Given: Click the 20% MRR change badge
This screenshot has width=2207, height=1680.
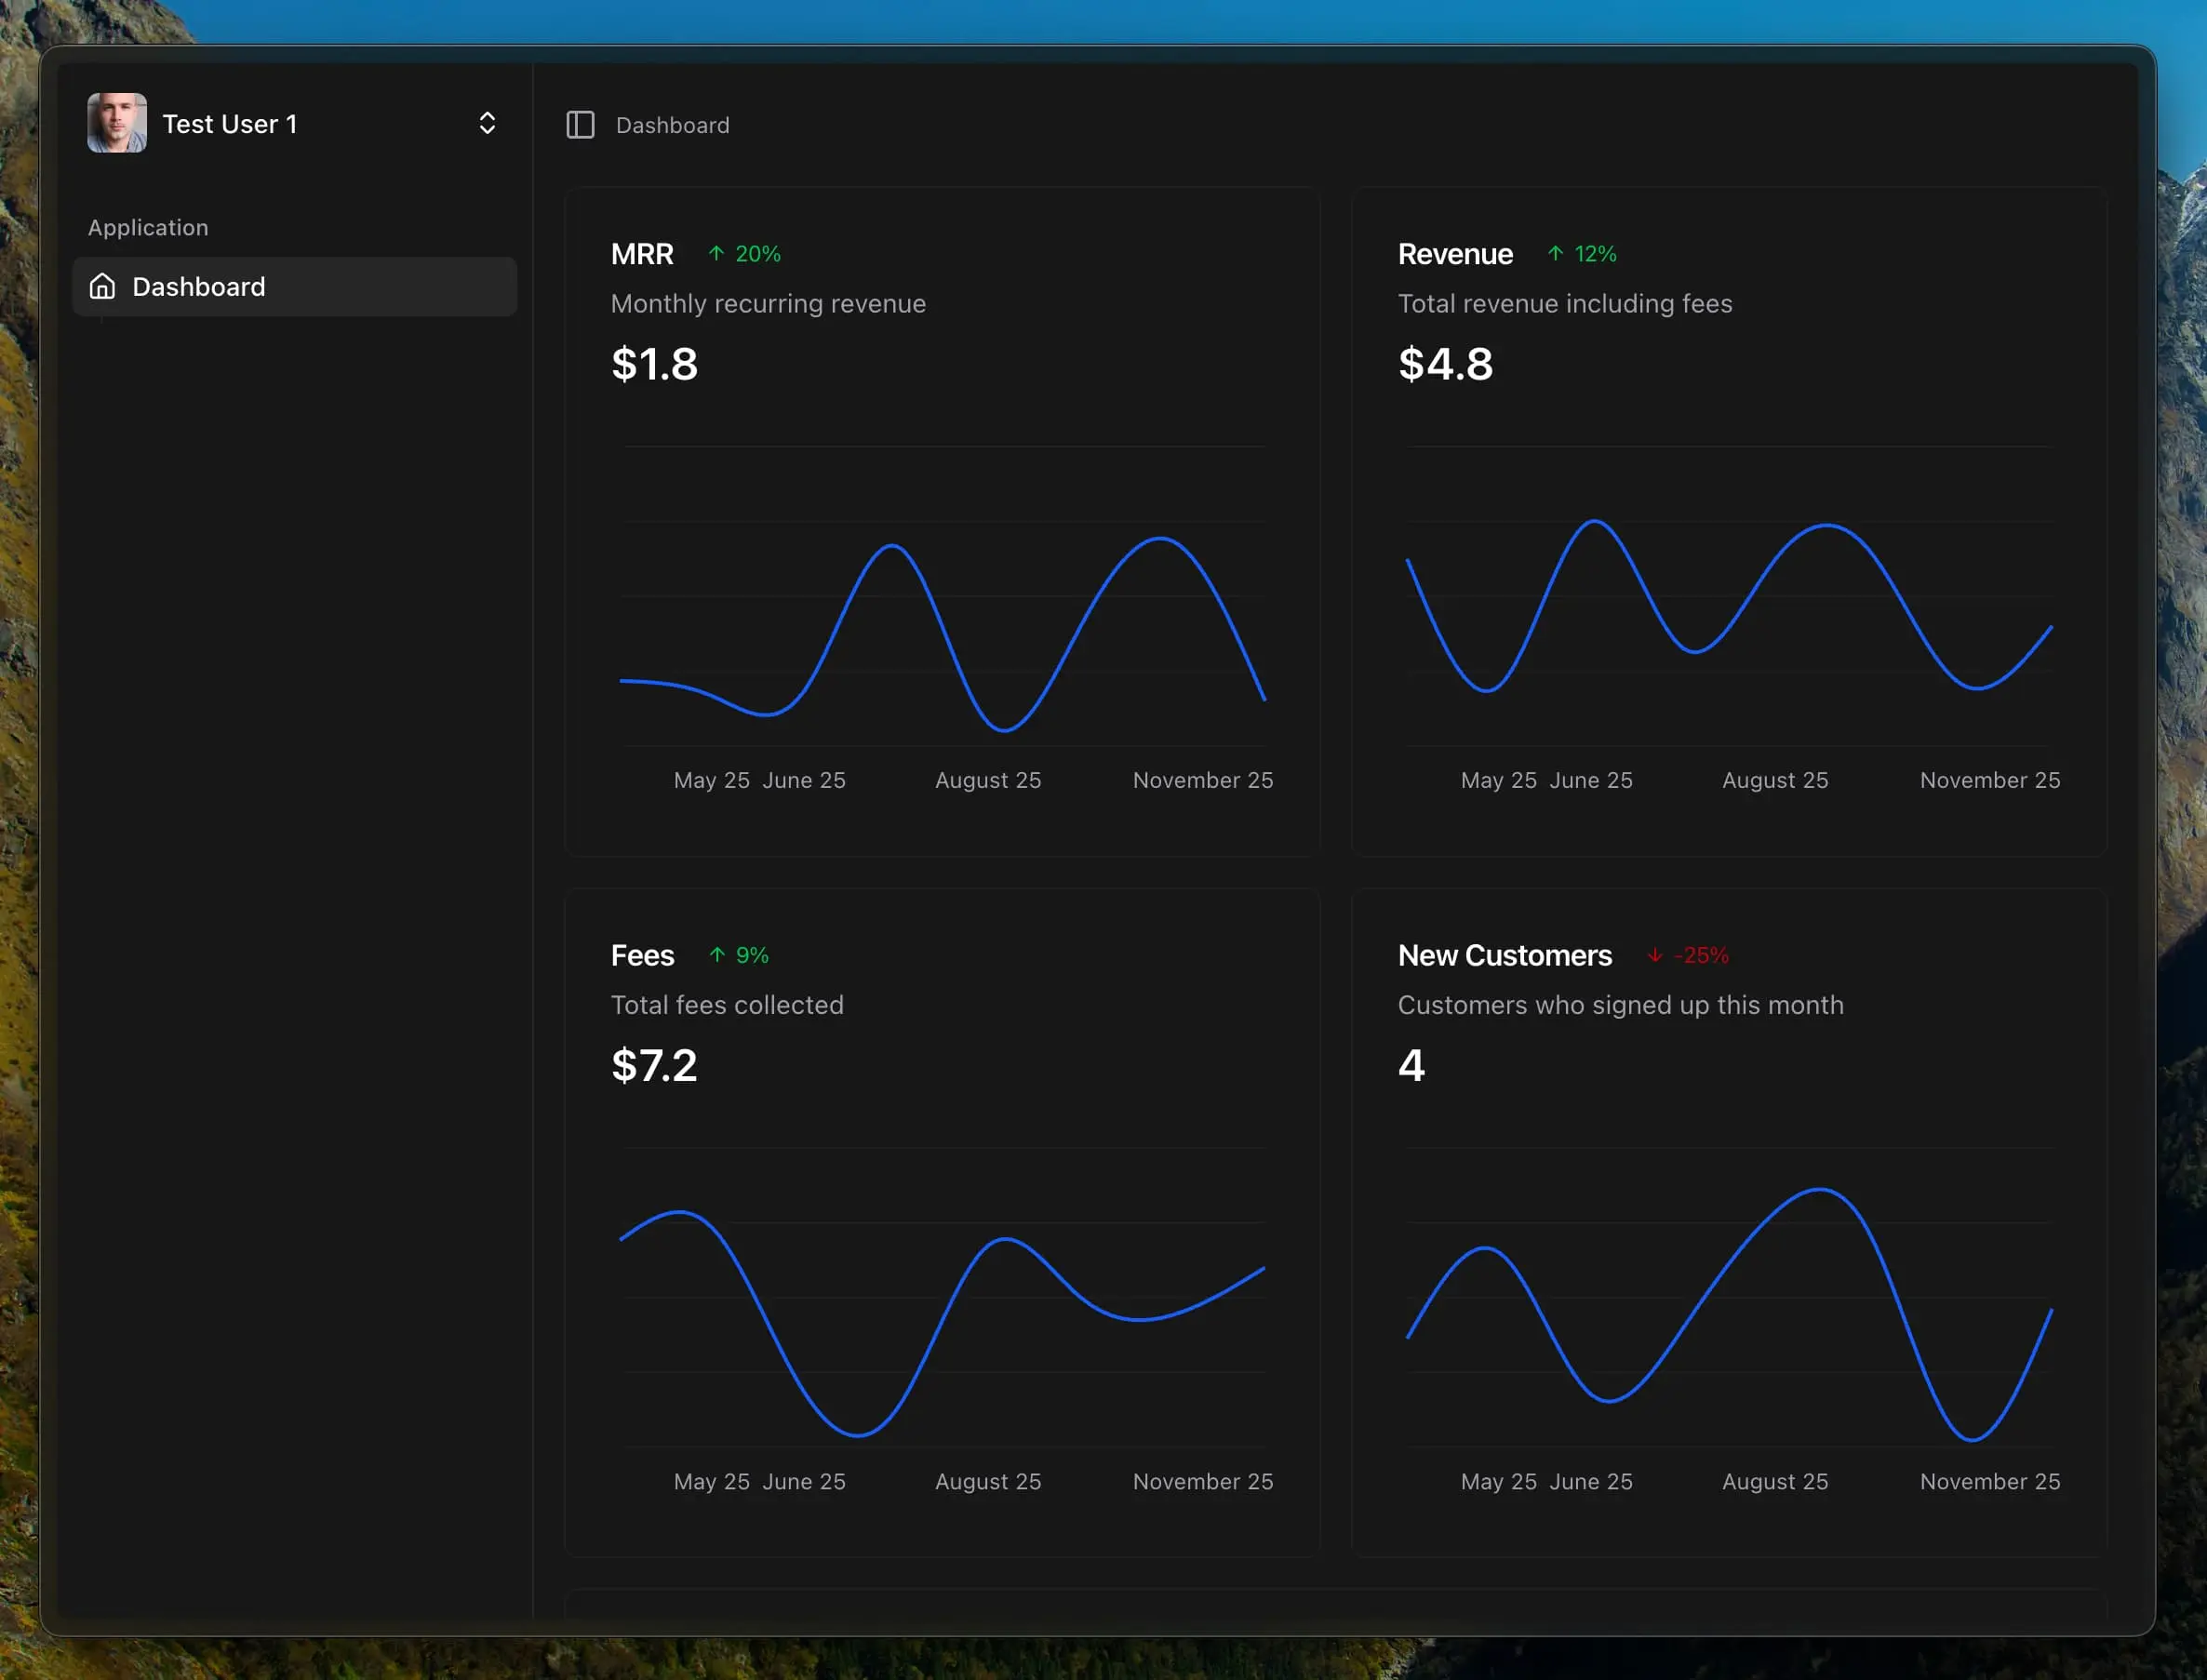Looking at the screenshot, I should coord(758,254).
